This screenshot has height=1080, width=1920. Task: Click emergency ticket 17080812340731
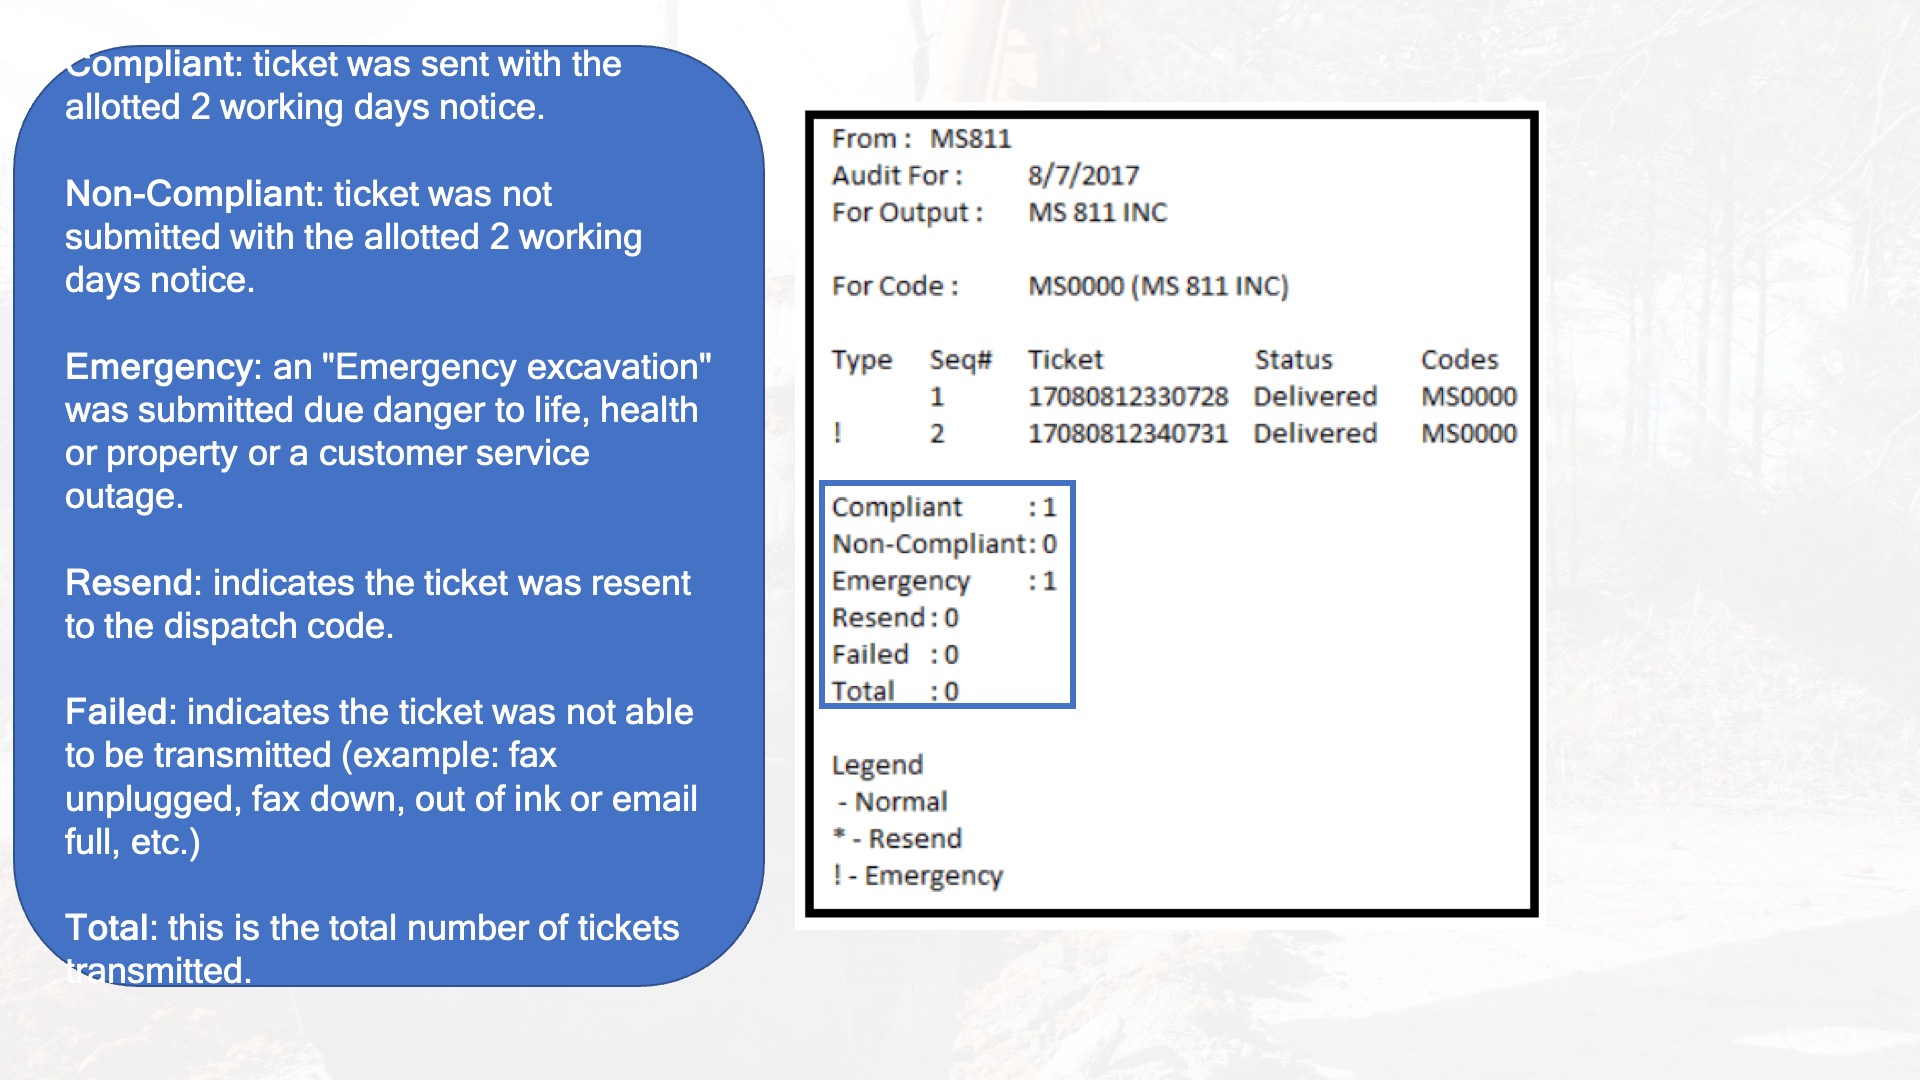1128,434
